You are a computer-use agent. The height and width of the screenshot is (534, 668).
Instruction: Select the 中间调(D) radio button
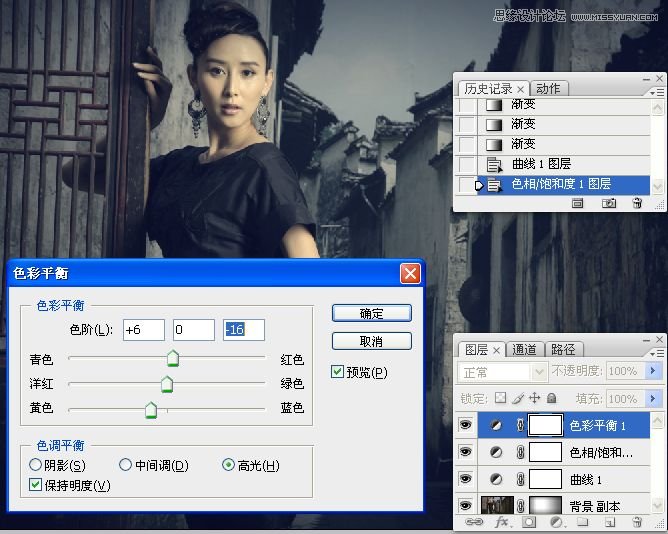pyautogui.click(x=125, y=465)
